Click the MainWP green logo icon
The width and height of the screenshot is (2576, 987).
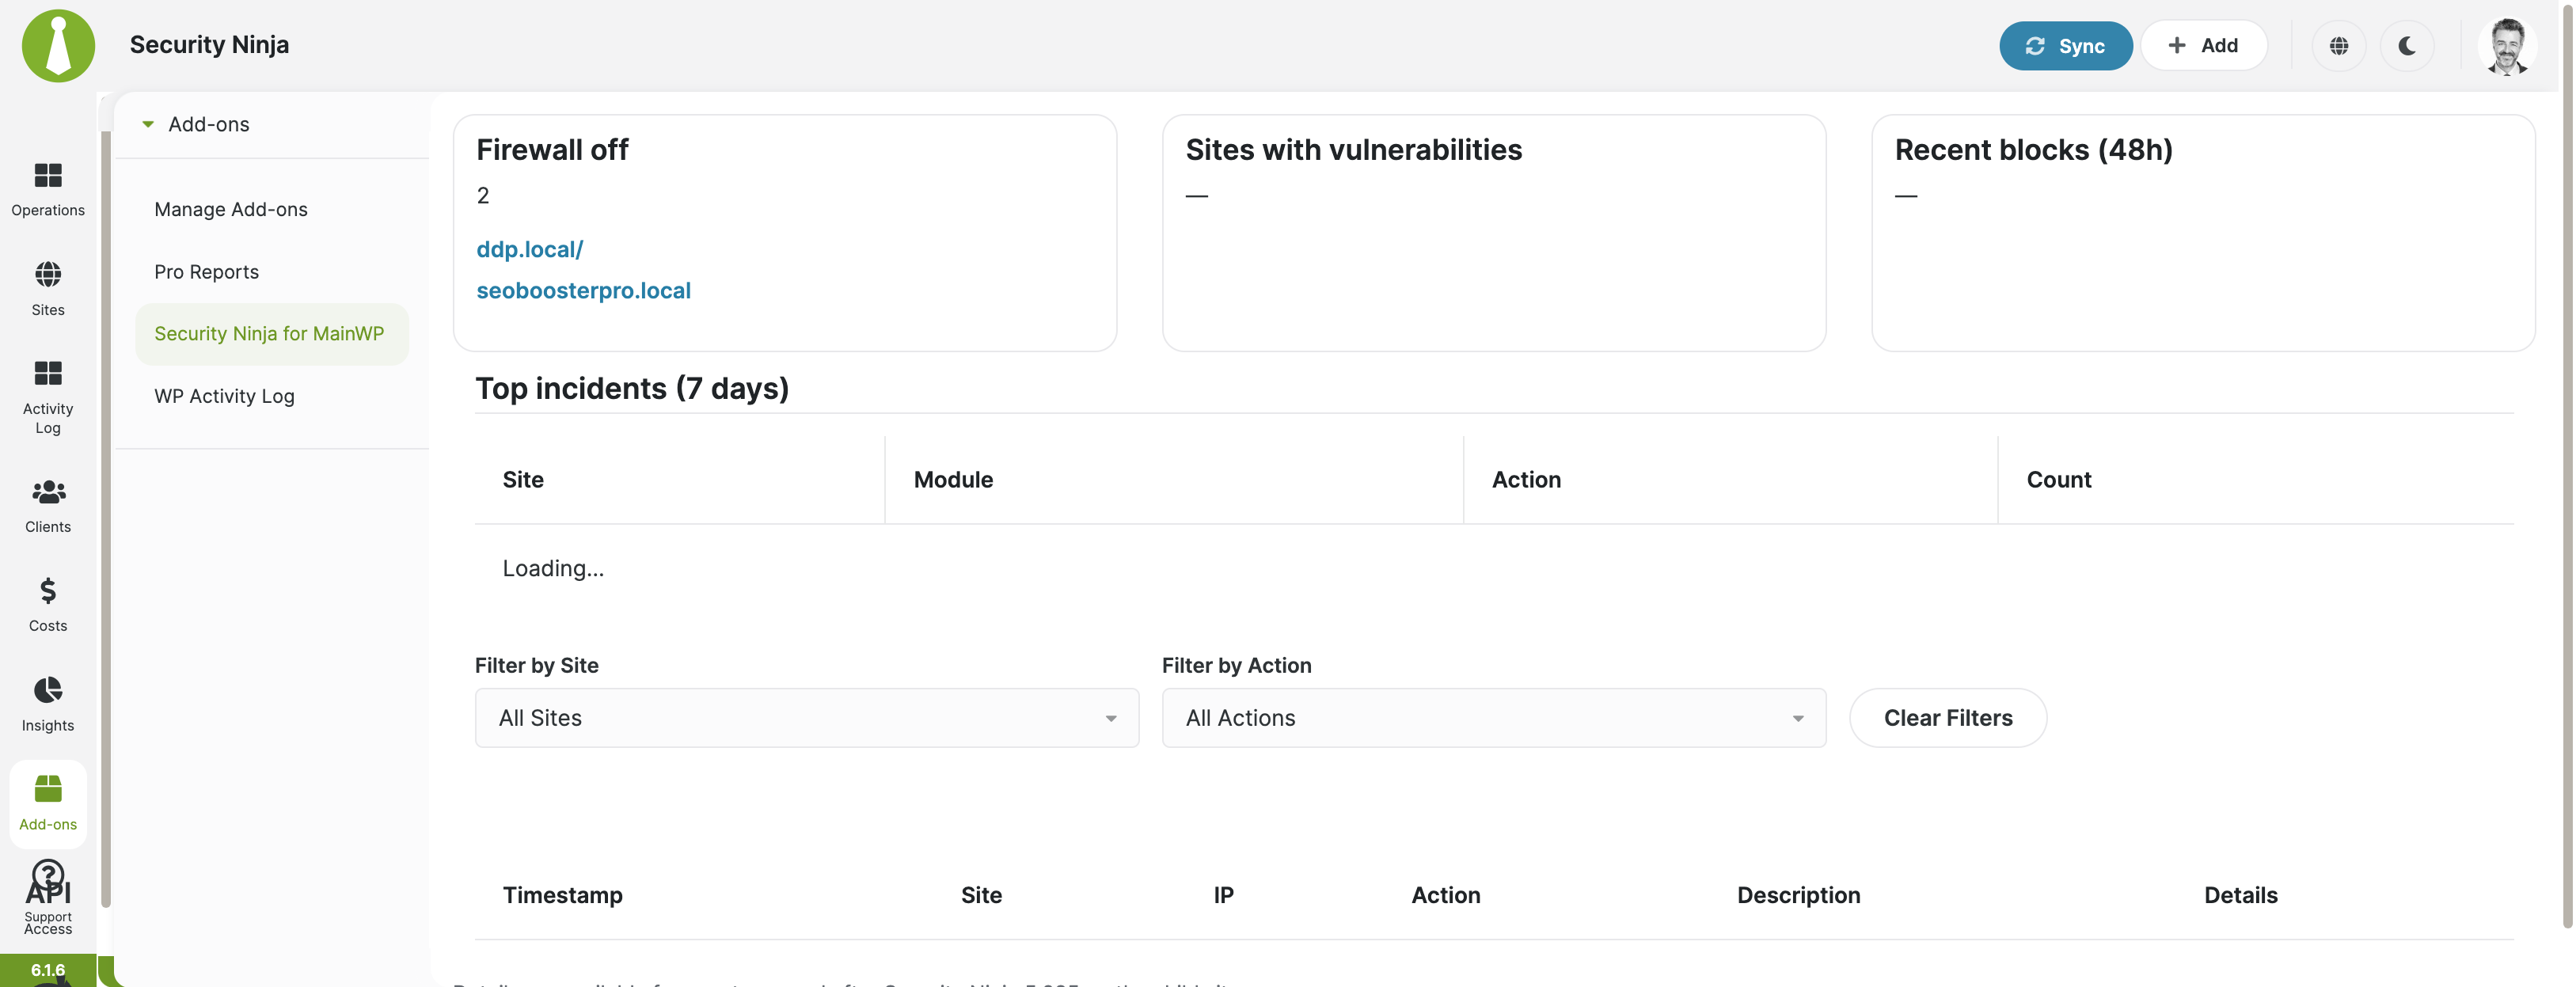point(58,46)
